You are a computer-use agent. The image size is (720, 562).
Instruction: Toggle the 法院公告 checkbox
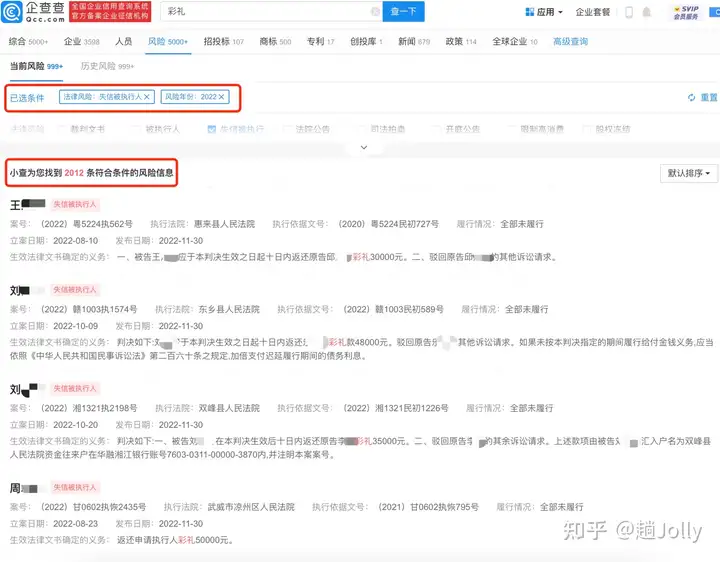tap(287, 129)
